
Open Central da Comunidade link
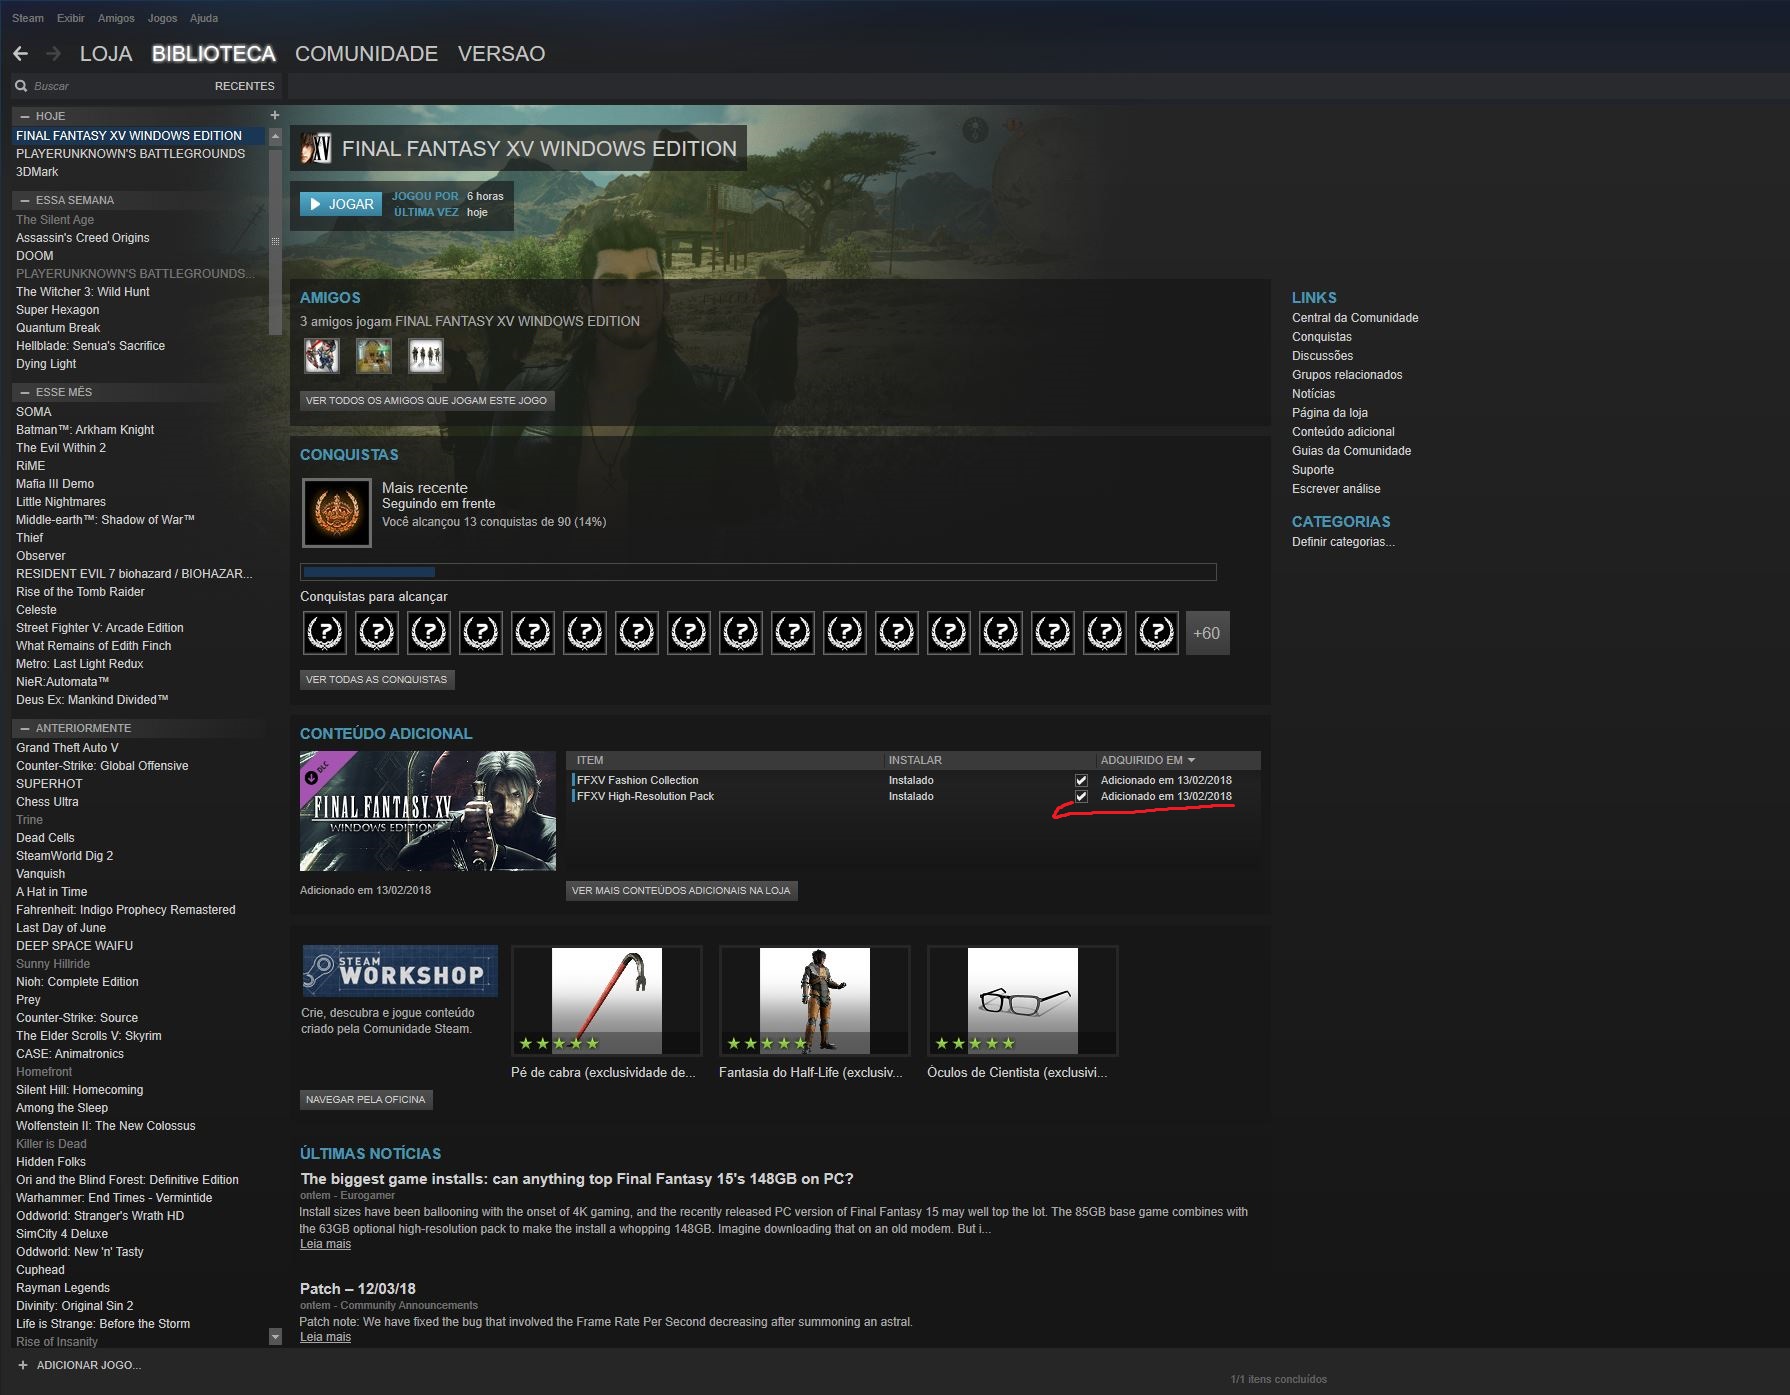tap(1355, 318)
